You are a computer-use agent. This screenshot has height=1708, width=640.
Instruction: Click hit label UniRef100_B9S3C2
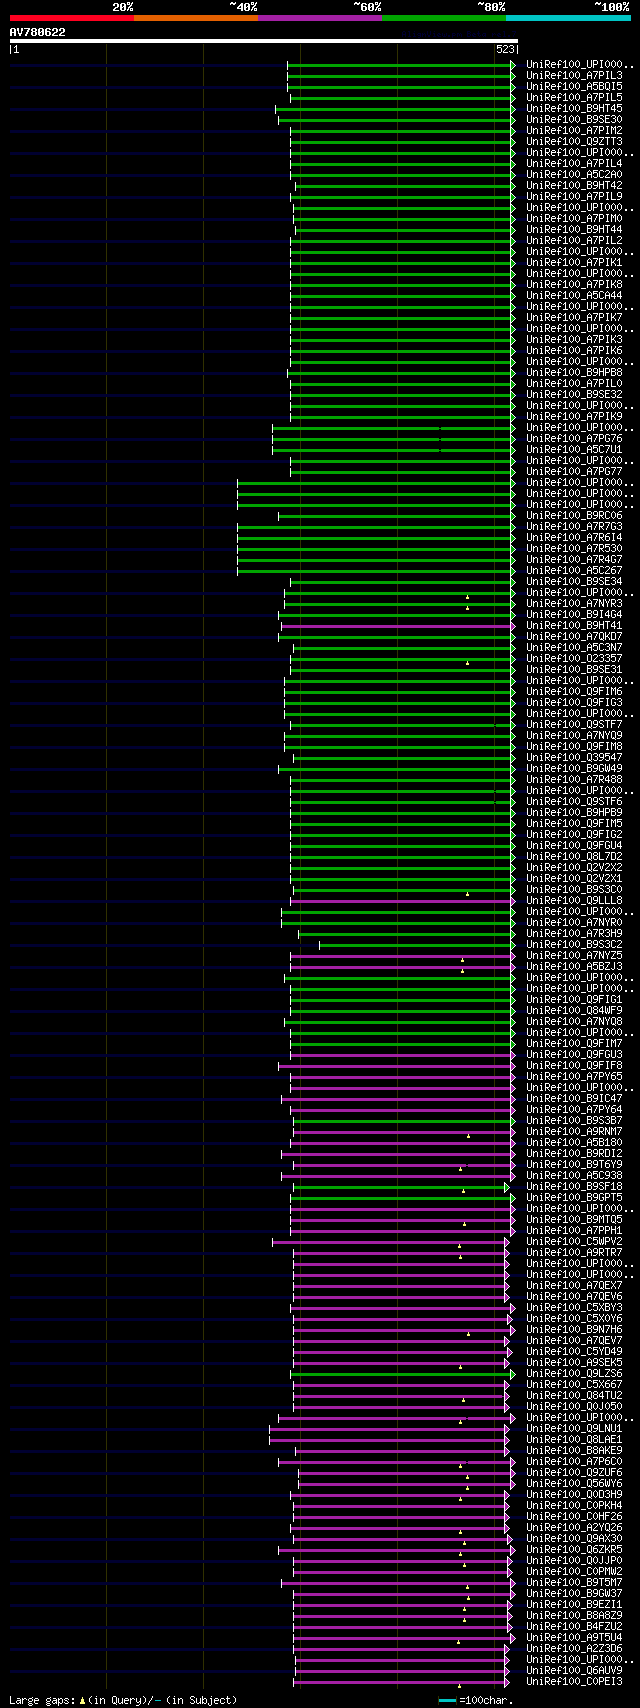click(574, 944)
